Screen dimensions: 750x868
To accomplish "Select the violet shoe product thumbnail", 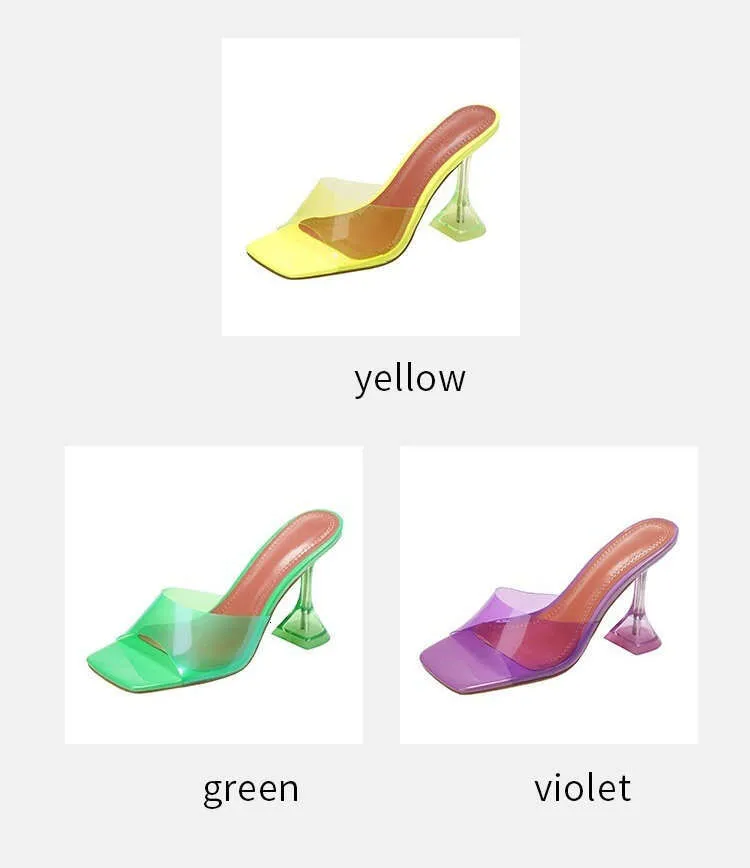I will [x=549, y=595].
